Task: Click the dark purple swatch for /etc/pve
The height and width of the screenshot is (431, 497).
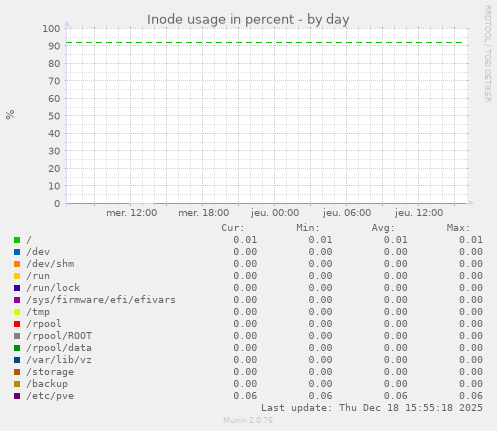Action: (x=17, y=396)
